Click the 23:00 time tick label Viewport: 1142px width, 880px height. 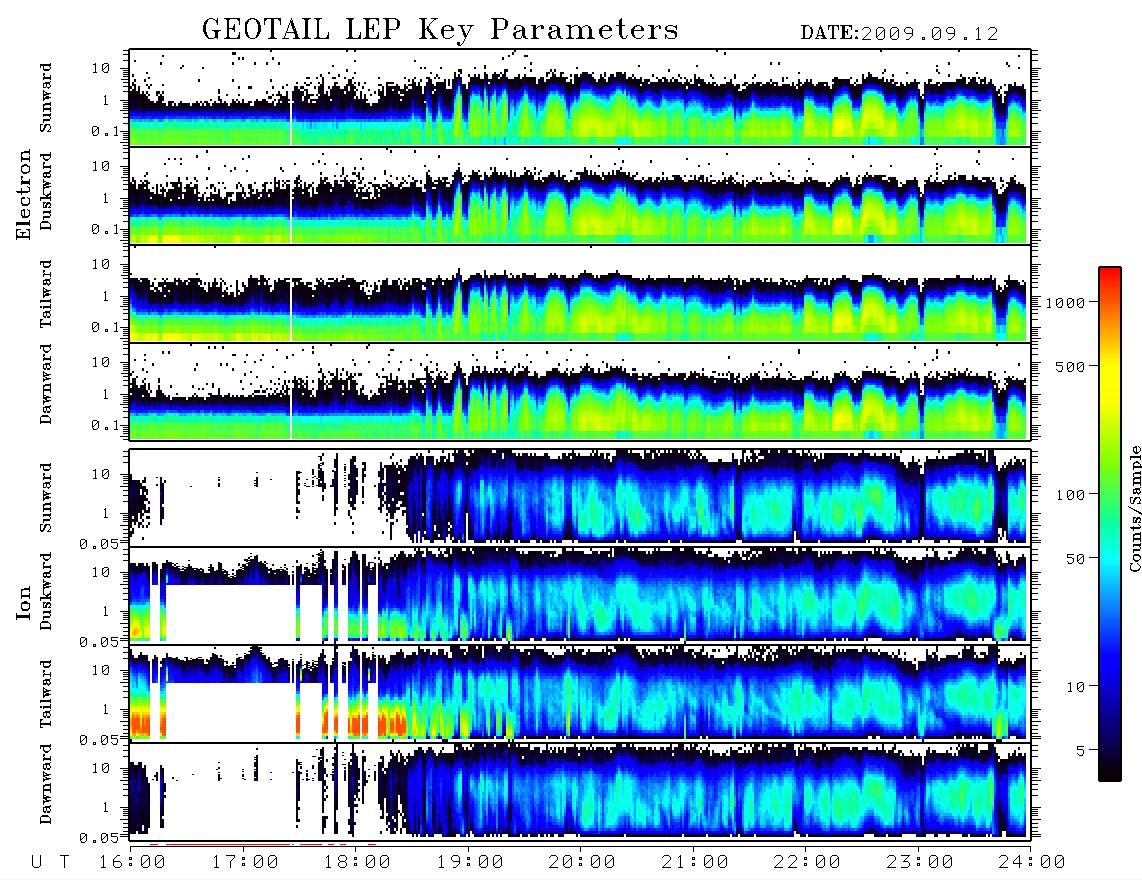(919, 862)
